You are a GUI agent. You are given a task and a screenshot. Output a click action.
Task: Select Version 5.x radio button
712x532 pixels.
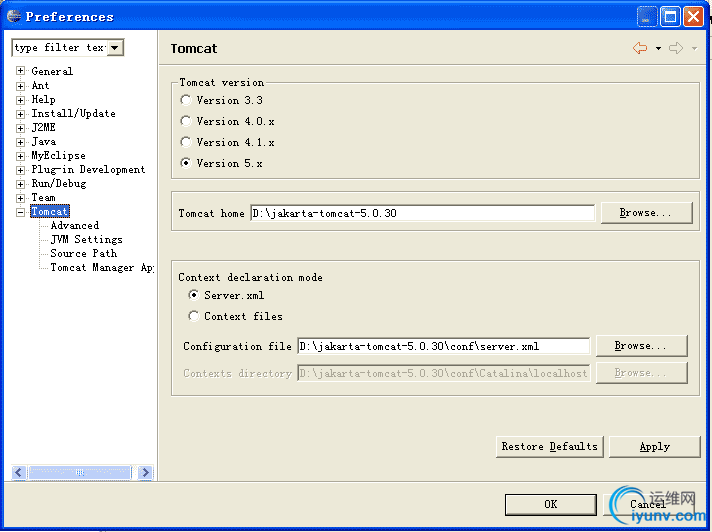(185, 163)
